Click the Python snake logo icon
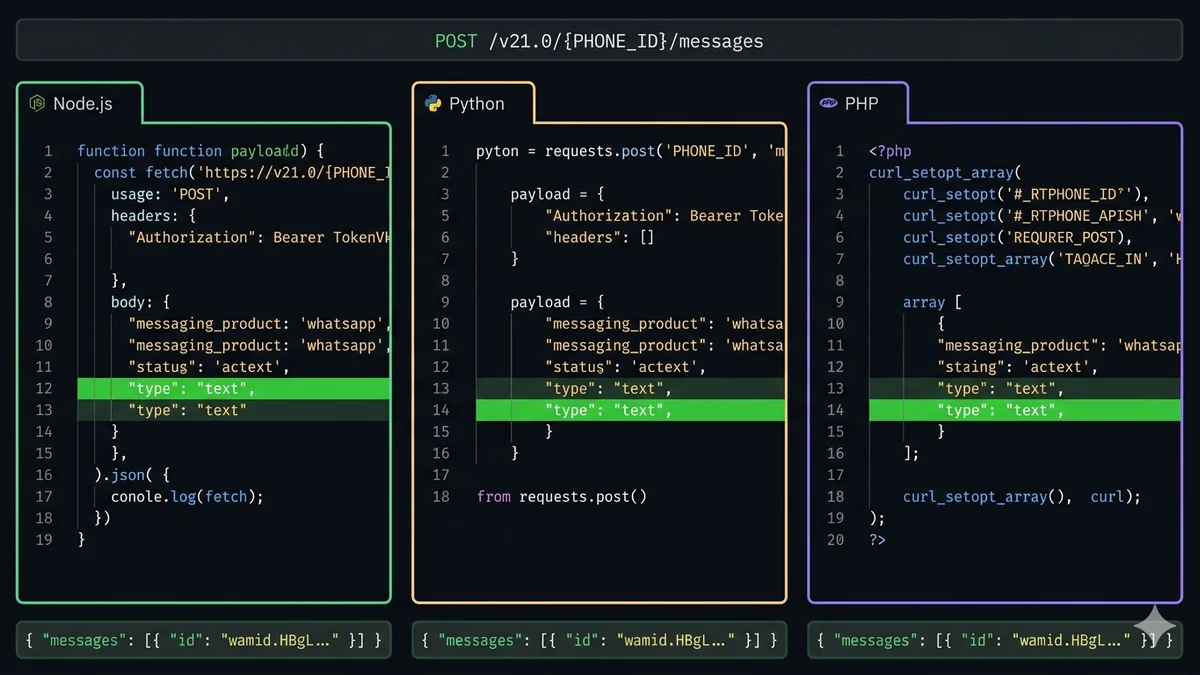Viewport: 1200px width, 675px height. (x=433, y=103)
